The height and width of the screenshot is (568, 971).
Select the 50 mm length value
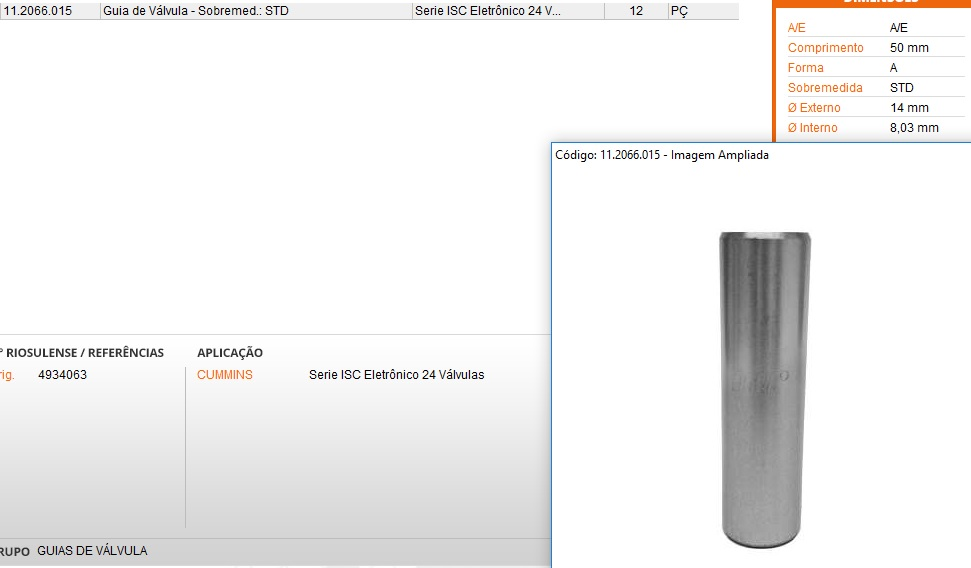(909, 48)
